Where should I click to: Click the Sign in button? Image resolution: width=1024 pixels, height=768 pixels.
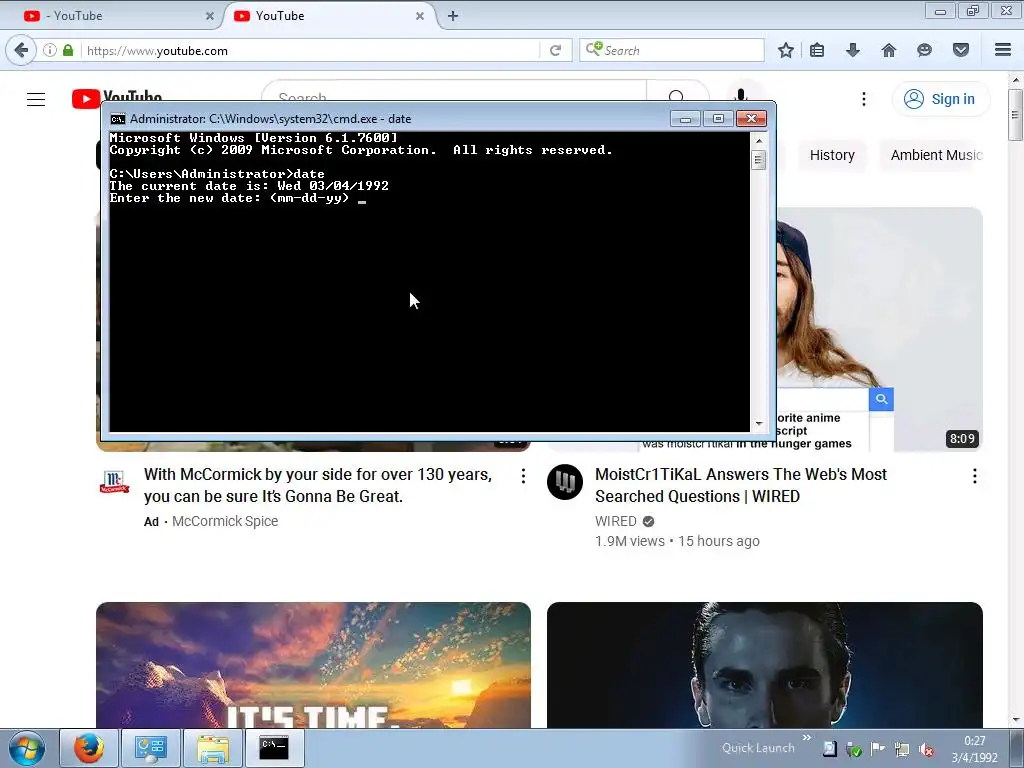click(x=940, y=99)
